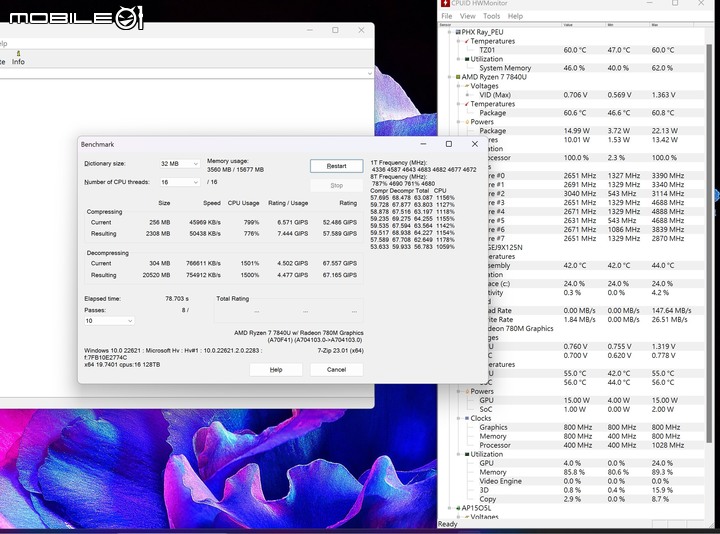Collapse the PHX Ray_PEU tree node
720x534 pixels.
[450, 32]
